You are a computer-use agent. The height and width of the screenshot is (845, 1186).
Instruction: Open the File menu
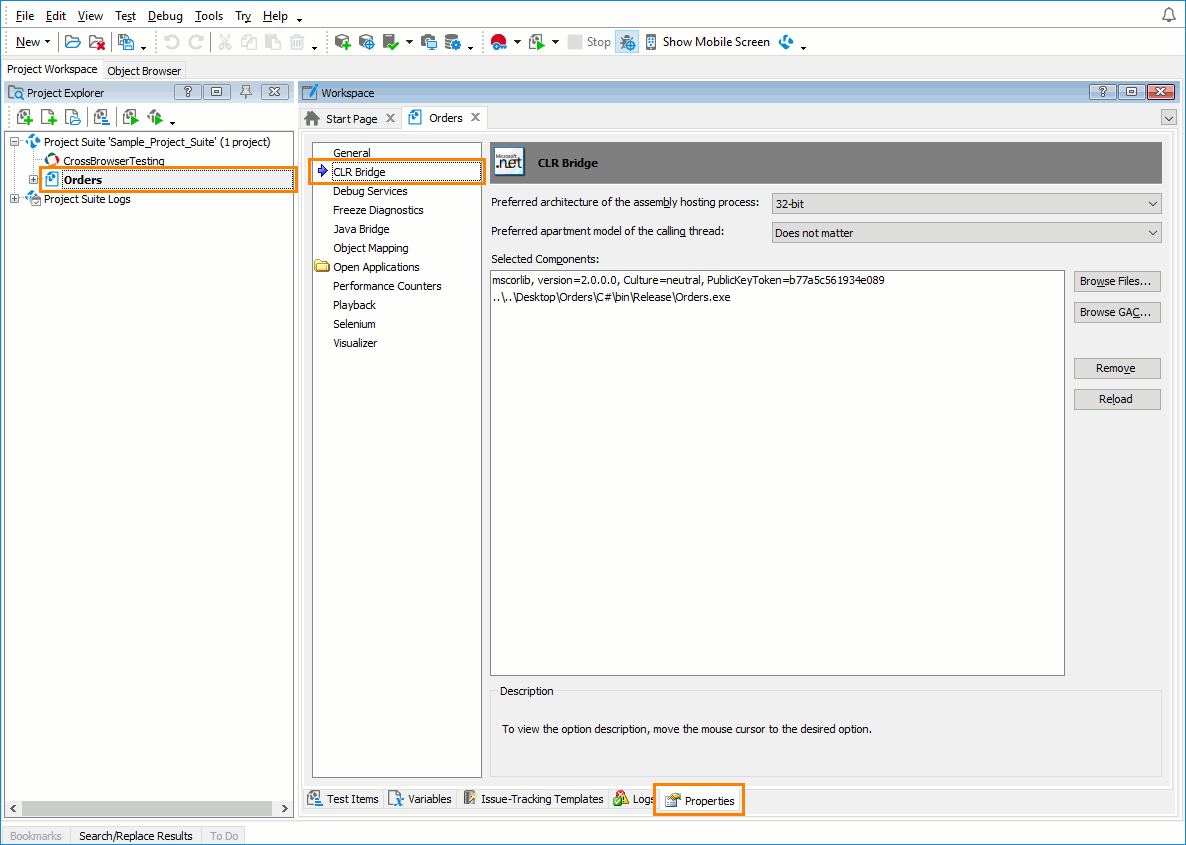[x=25, y=15]
